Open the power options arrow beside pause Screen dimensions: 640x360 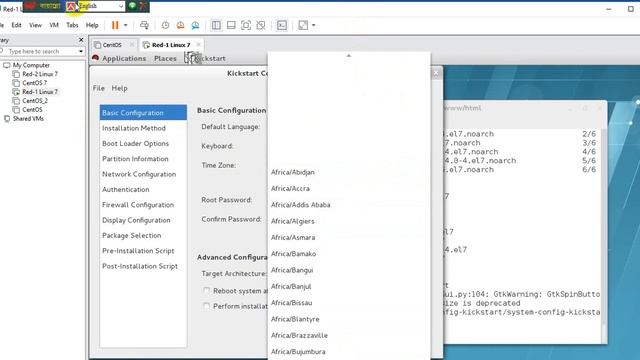click(125, 25)
